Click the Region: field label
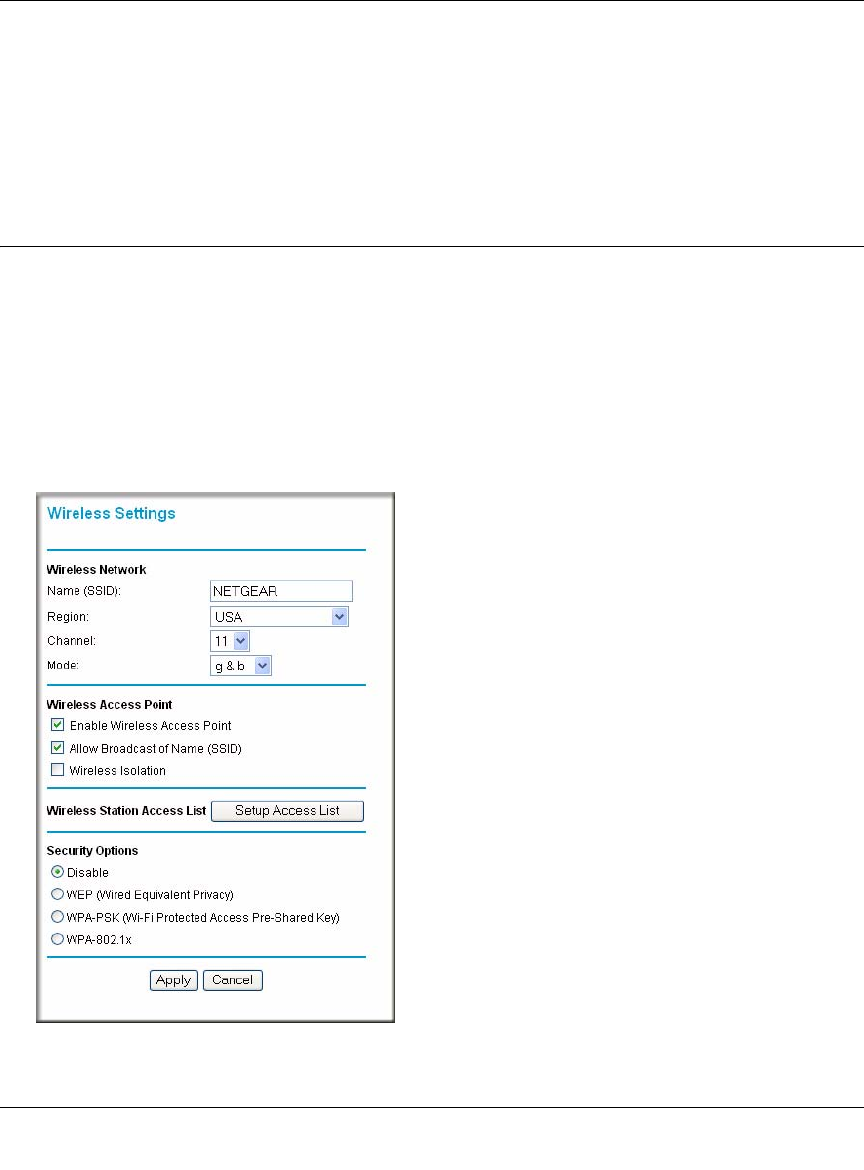 pyautogui.click(x=68, y=617)
